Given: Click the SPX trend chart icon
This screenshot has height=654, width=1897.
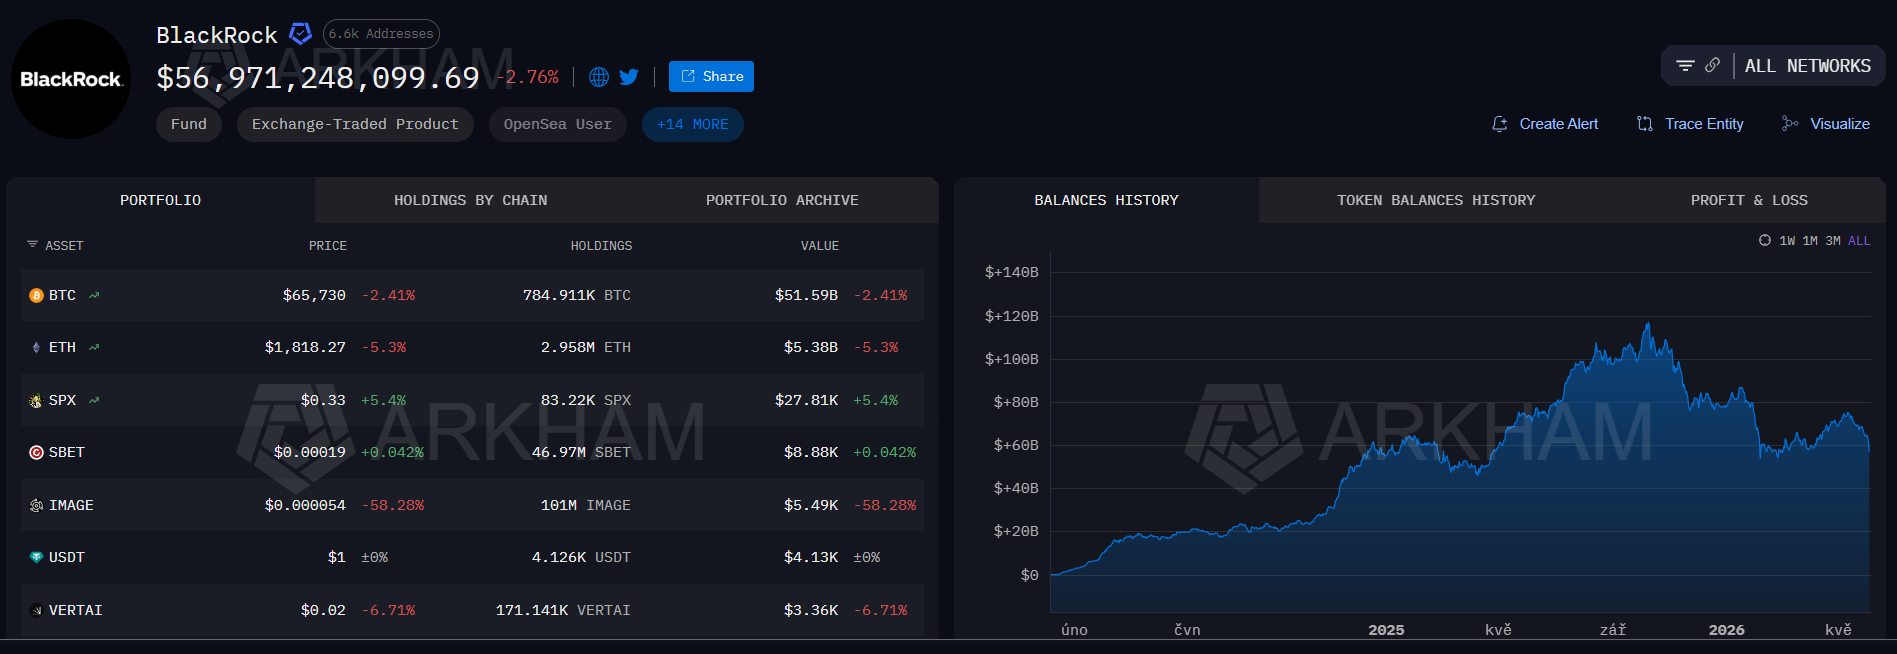Looking at the screenshot, I should coord(94,400).
